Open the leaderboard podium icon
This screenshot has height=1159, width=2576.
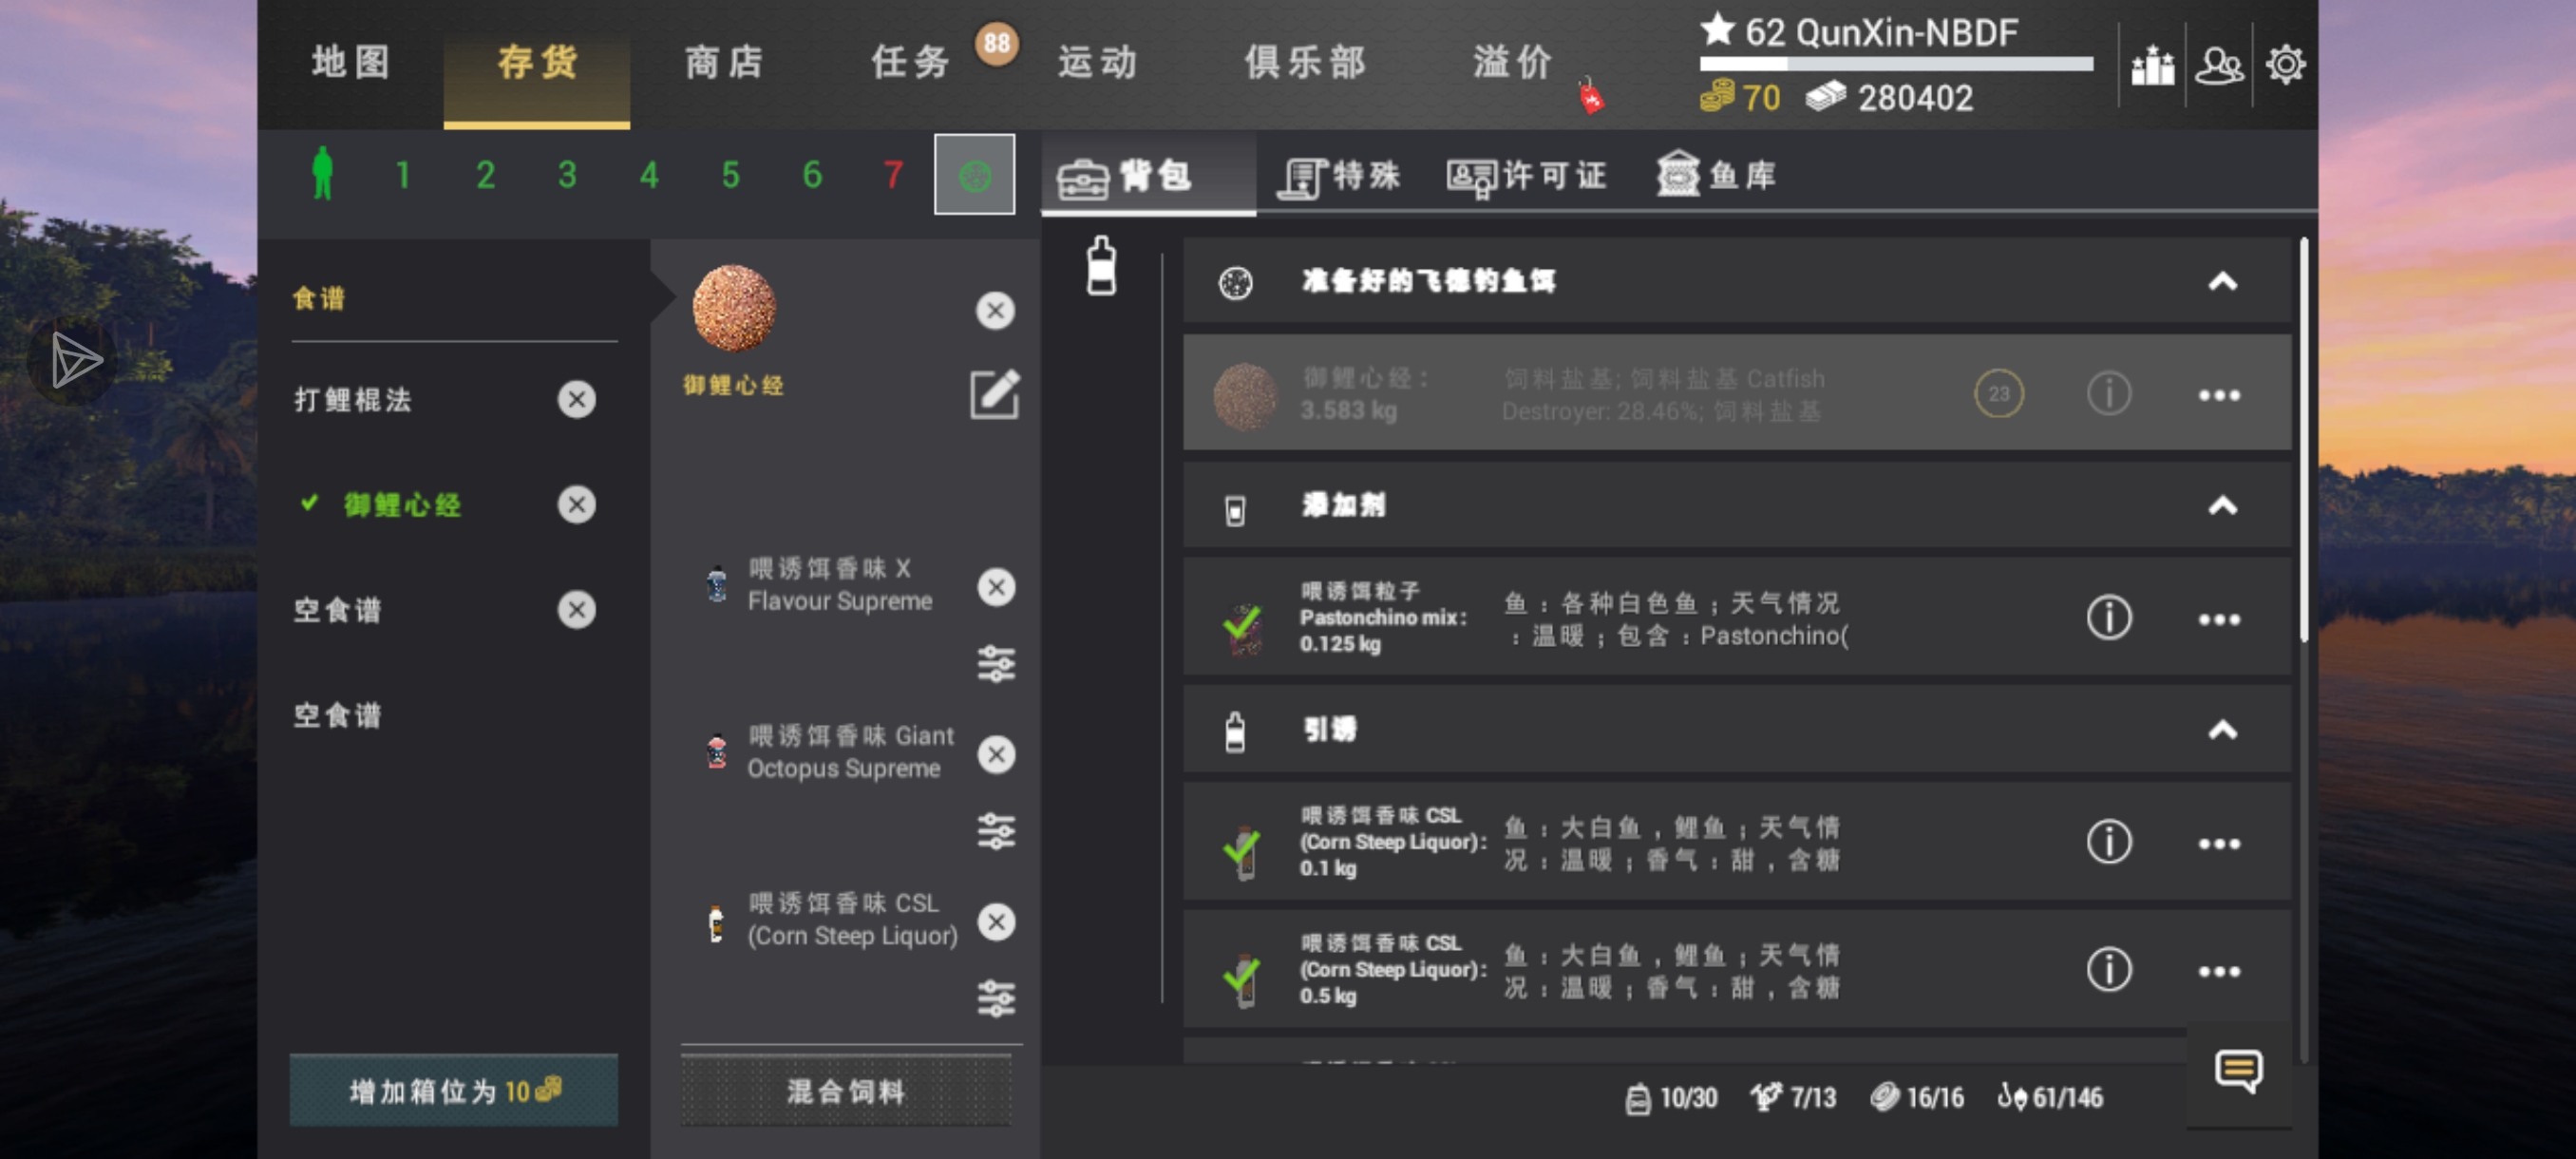coord(2152,66)
